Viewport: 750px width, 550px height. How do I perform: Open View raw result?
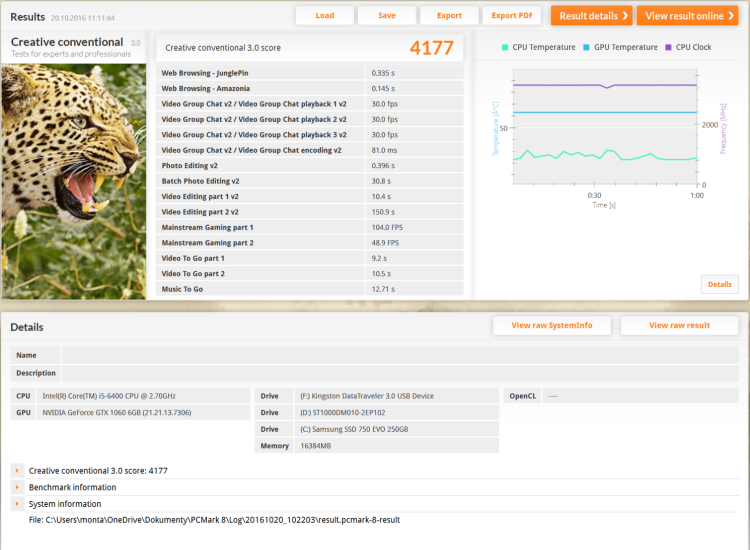679,325
